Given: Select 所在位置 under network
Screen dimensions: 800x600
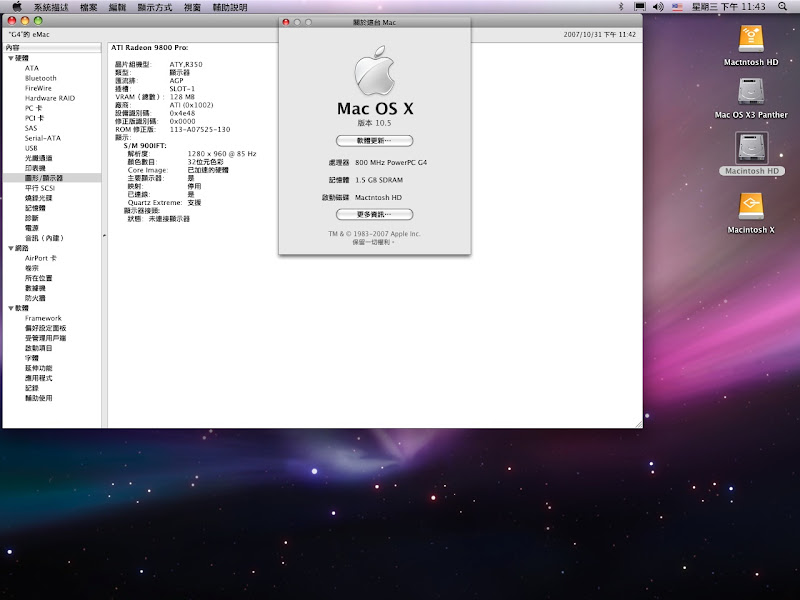Looking at the screenshot, I should pos(39,278).
